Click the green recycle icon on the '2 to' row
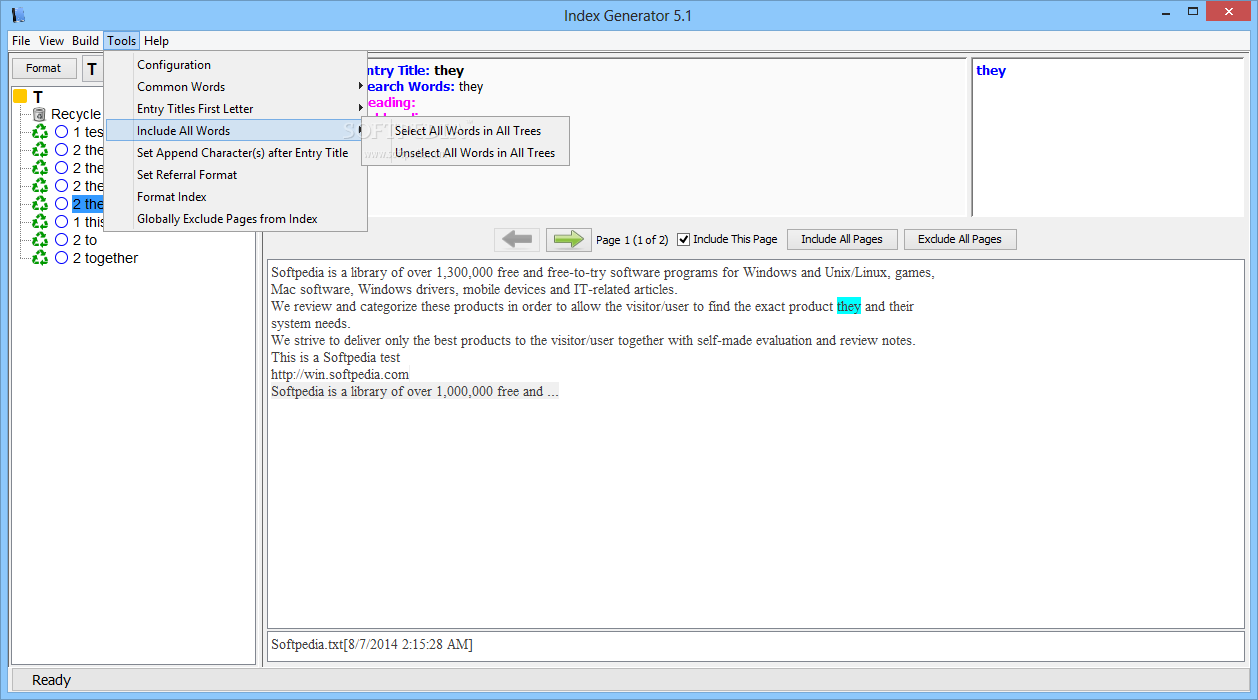Screen dimensions: 1258x700 pyautogui.click(x=40, y=240)
